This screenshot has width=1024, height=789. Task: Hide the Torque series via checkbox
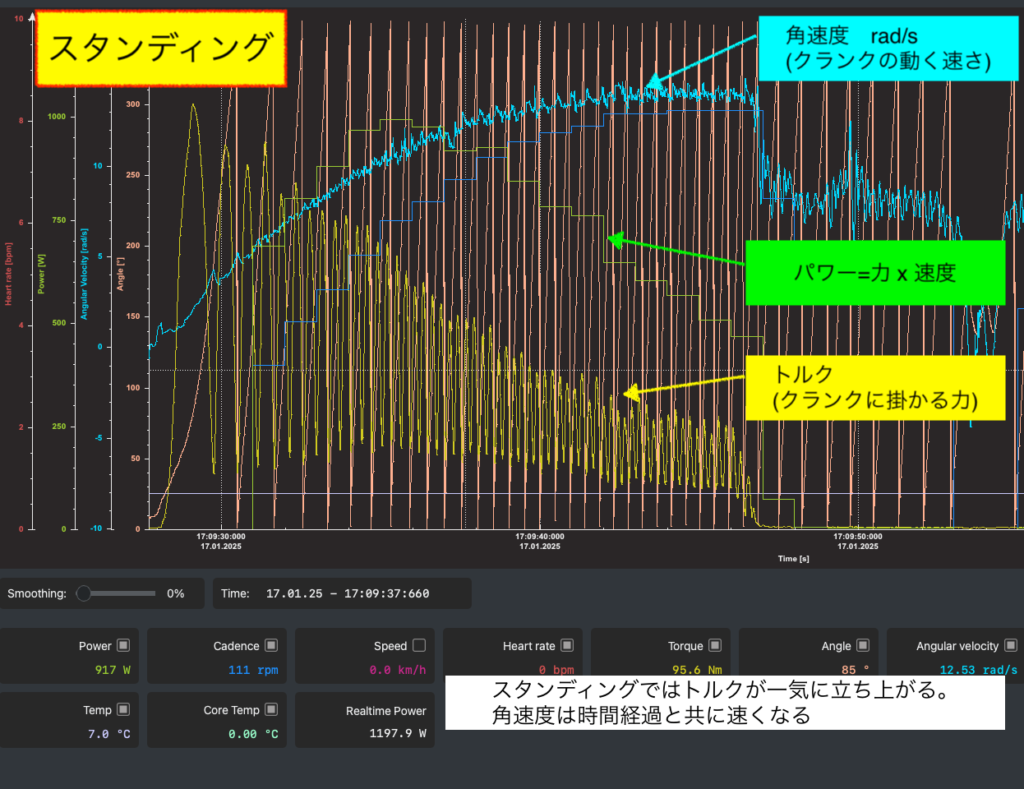click(715, 646)
